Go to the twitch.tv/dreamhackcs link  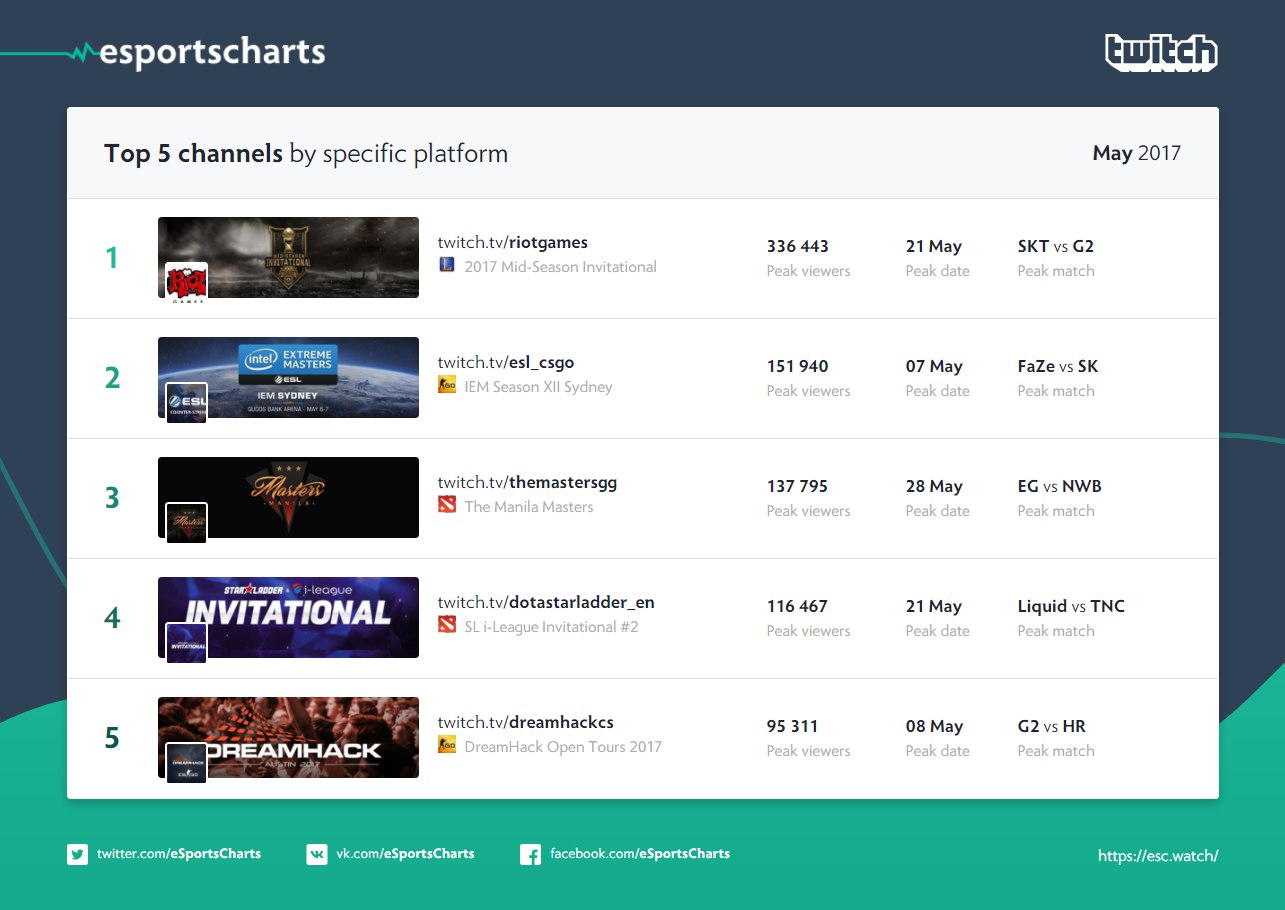[526, 722]
